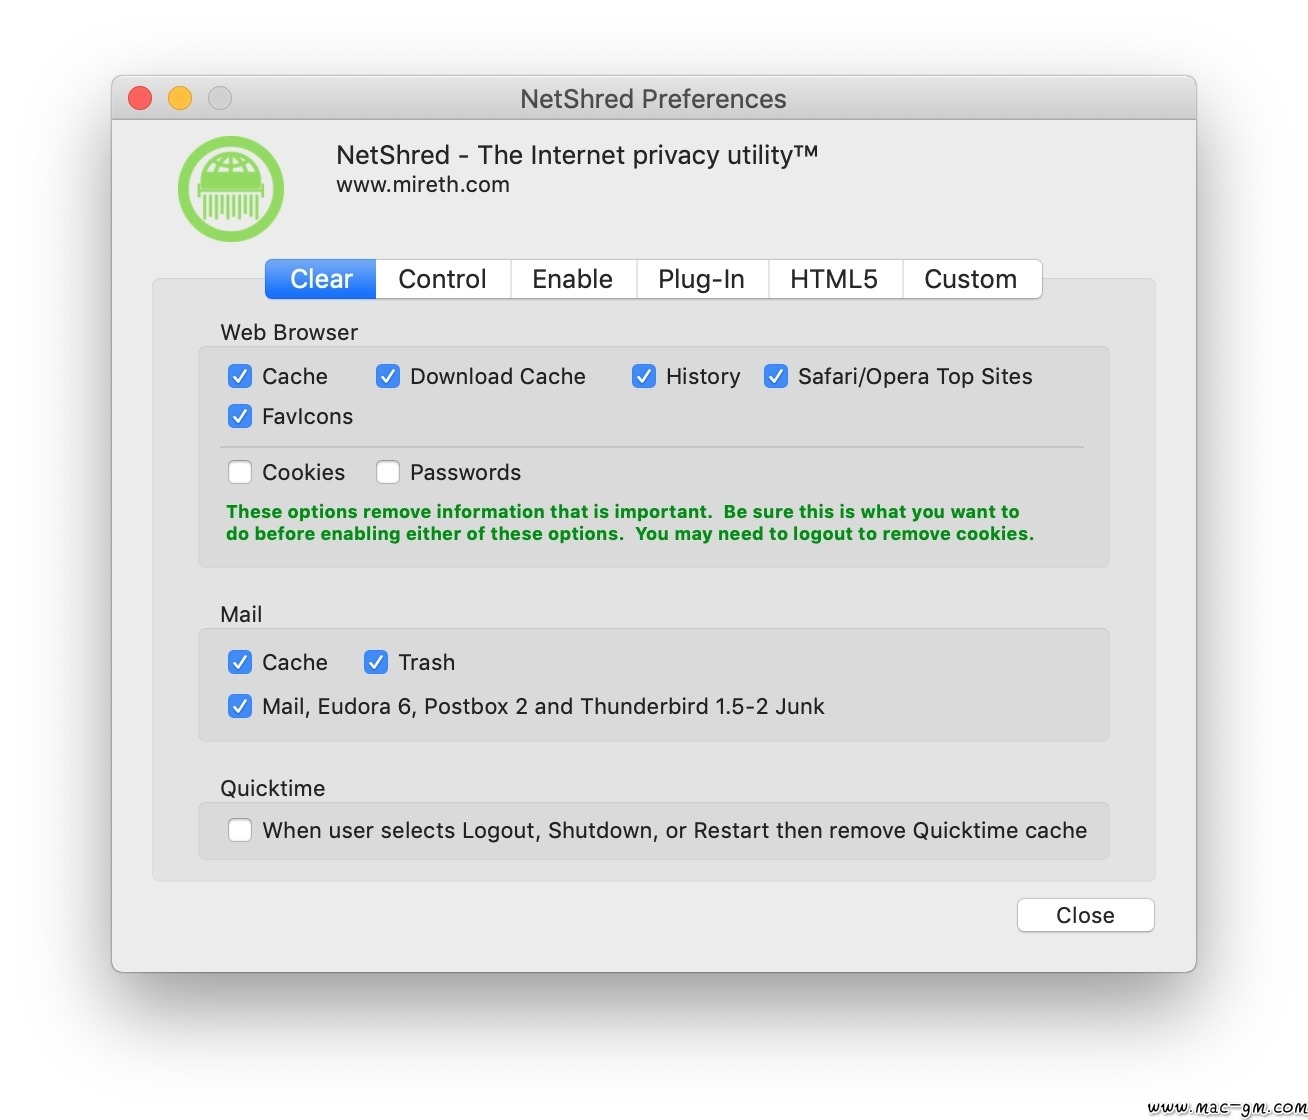This screenshot has width=1308, height=1120.
Task: Click the Mail section label
Action: (241, 614)
